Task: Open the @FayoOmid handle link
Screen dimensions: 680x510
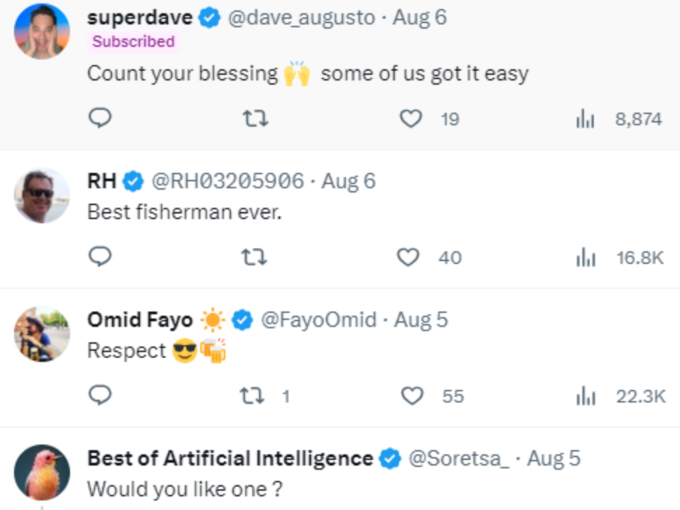Action: (319, 320)
